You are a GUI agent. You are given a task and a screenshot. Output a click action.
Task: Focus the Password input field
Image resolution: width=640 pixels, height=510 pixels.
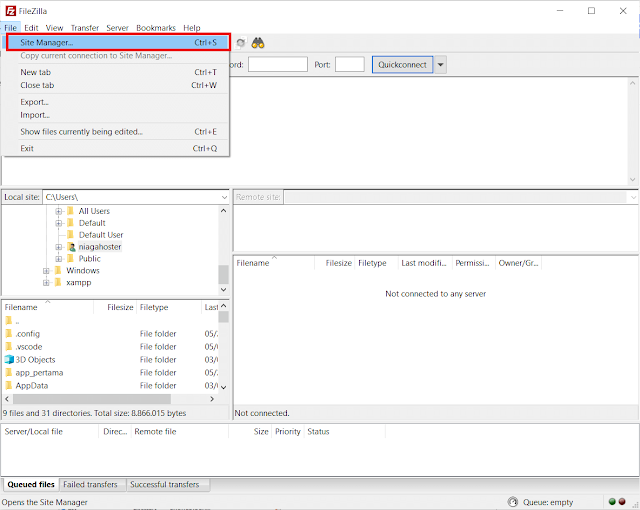coord(278,64)
